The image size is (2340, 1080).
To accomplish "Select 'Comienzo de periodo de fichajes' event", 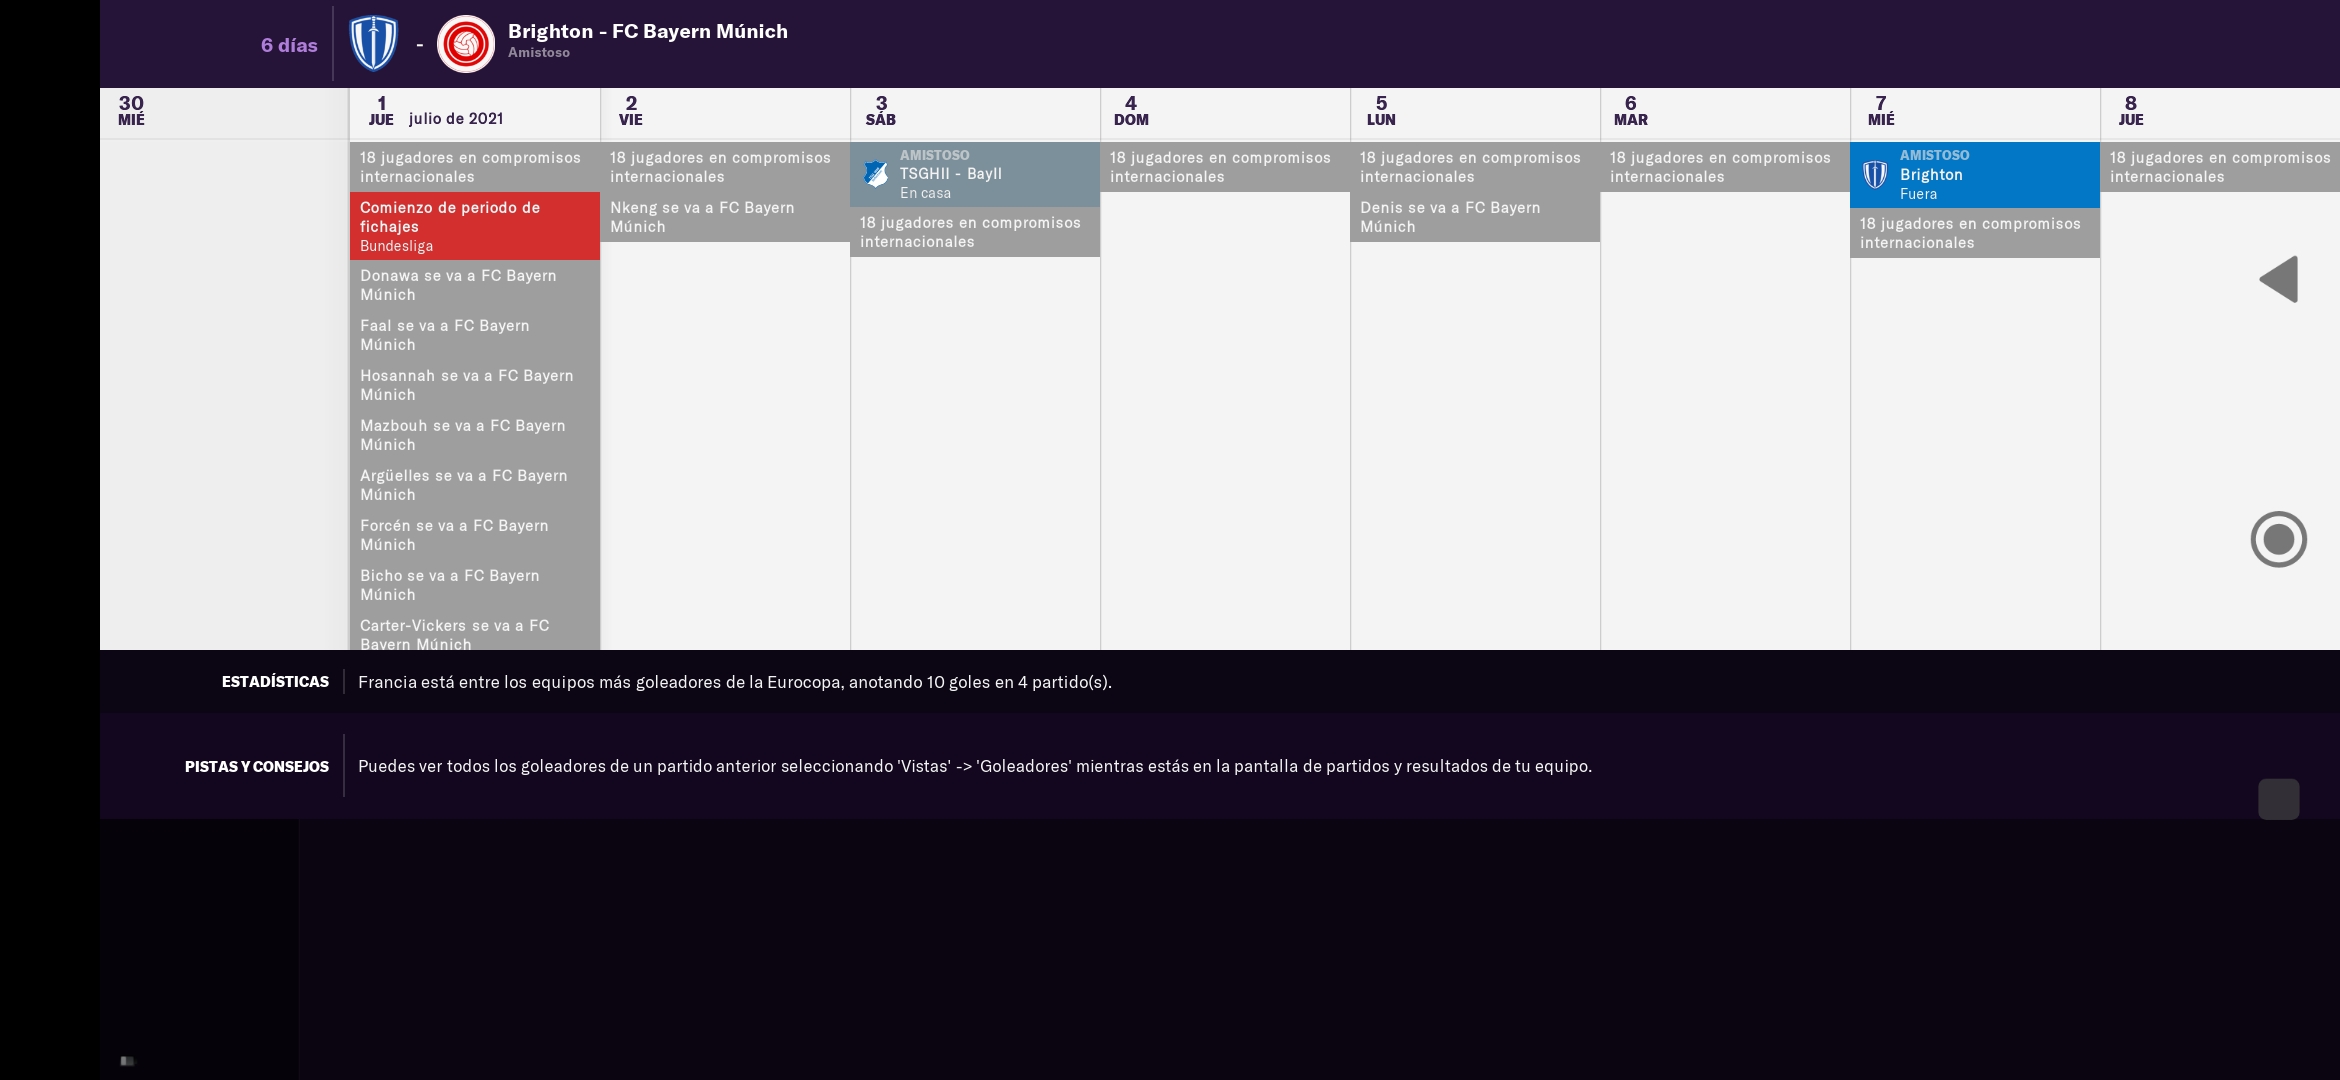I will (474, 226).
